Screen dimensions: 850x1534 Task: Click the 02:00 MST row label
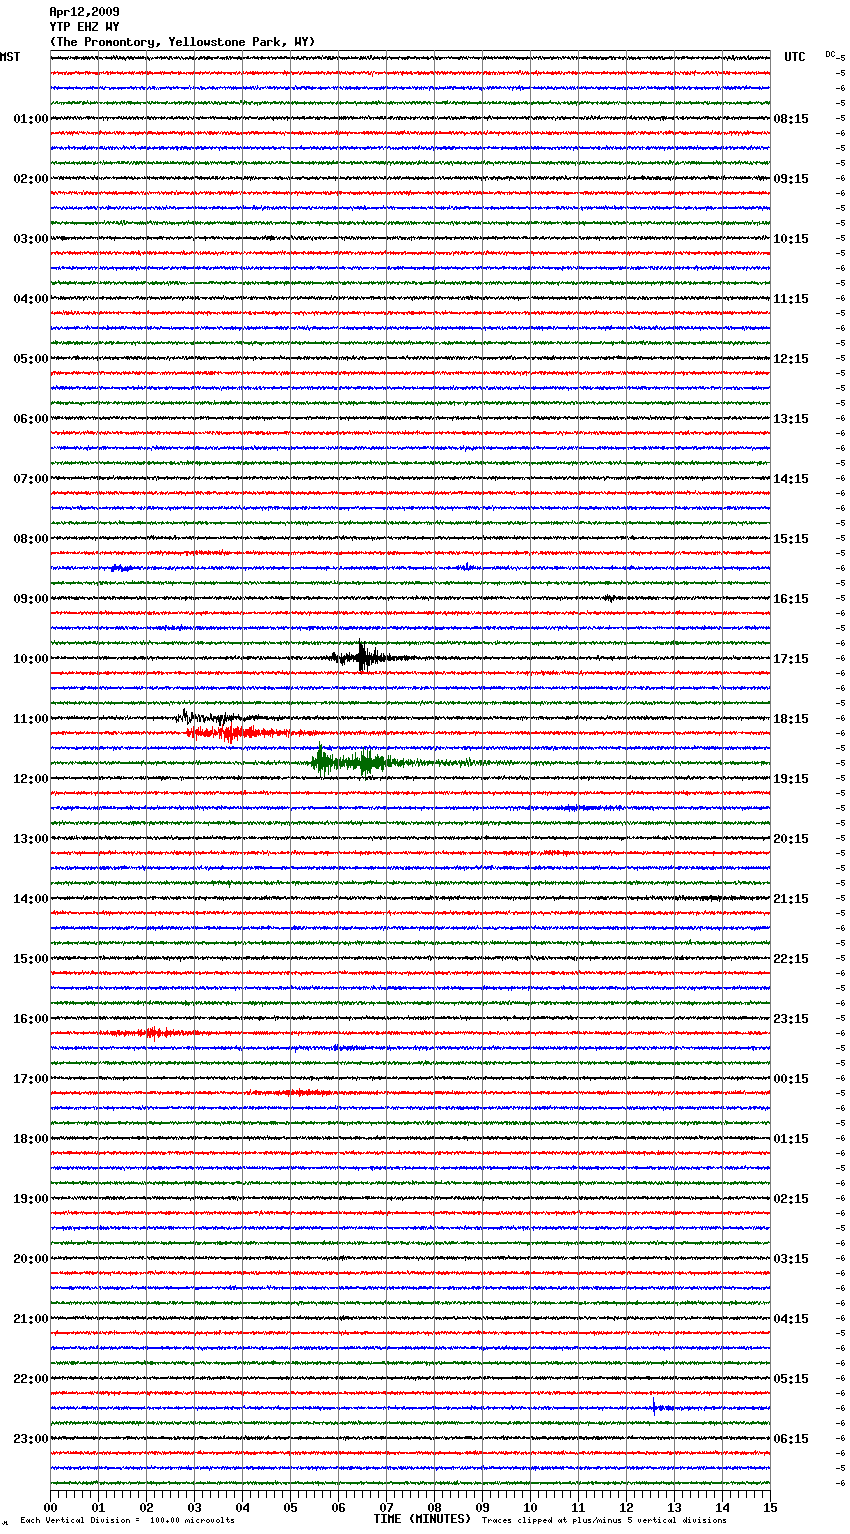point(30,179)
